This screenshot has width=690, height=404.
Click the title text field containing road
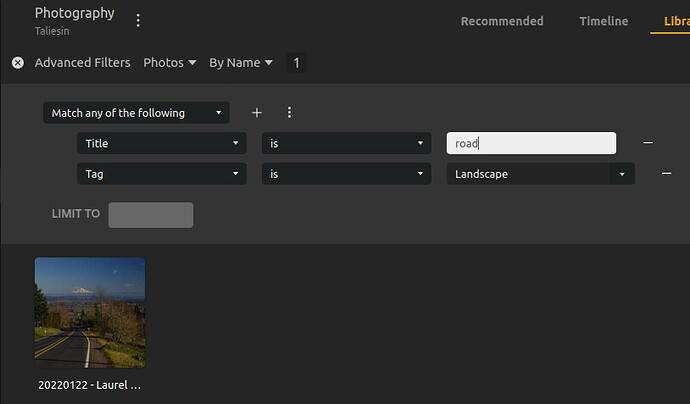coord(530,143)
